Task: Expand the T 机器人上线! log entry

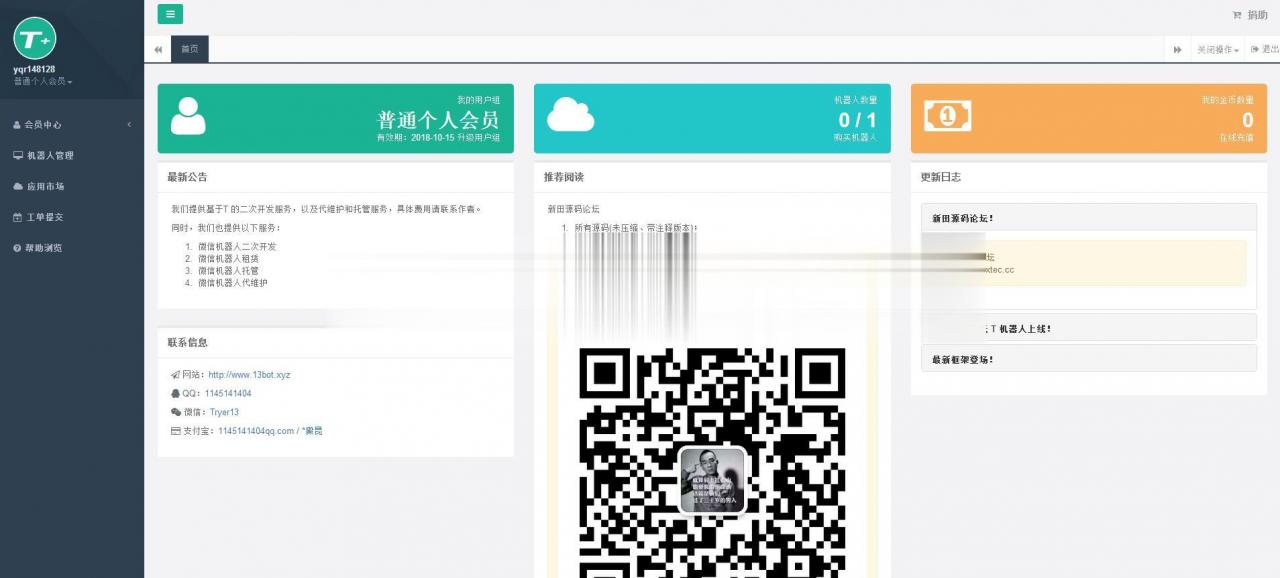Action: pyautogui.click(x=1088, y=328)
